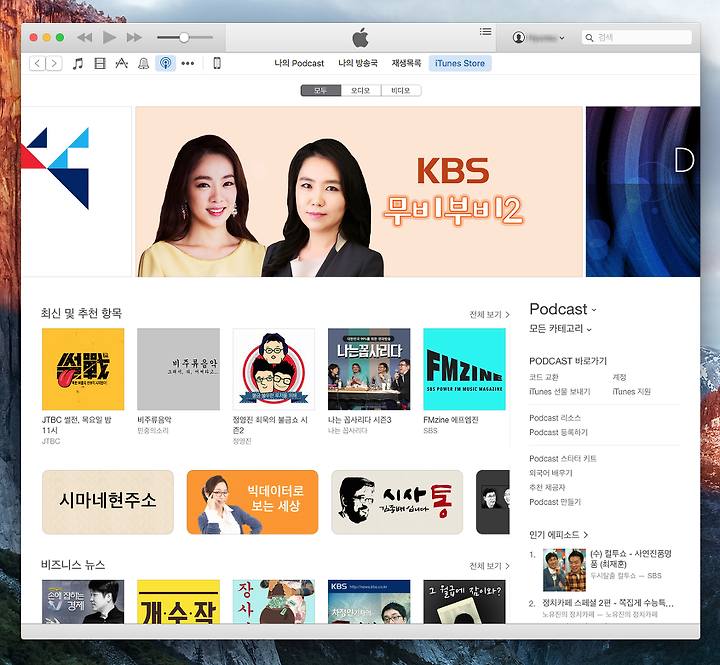This screenshot has height=665, width=720.
Task: Expand the 인기 에피소드 section
Action: (x=558, y=535)
